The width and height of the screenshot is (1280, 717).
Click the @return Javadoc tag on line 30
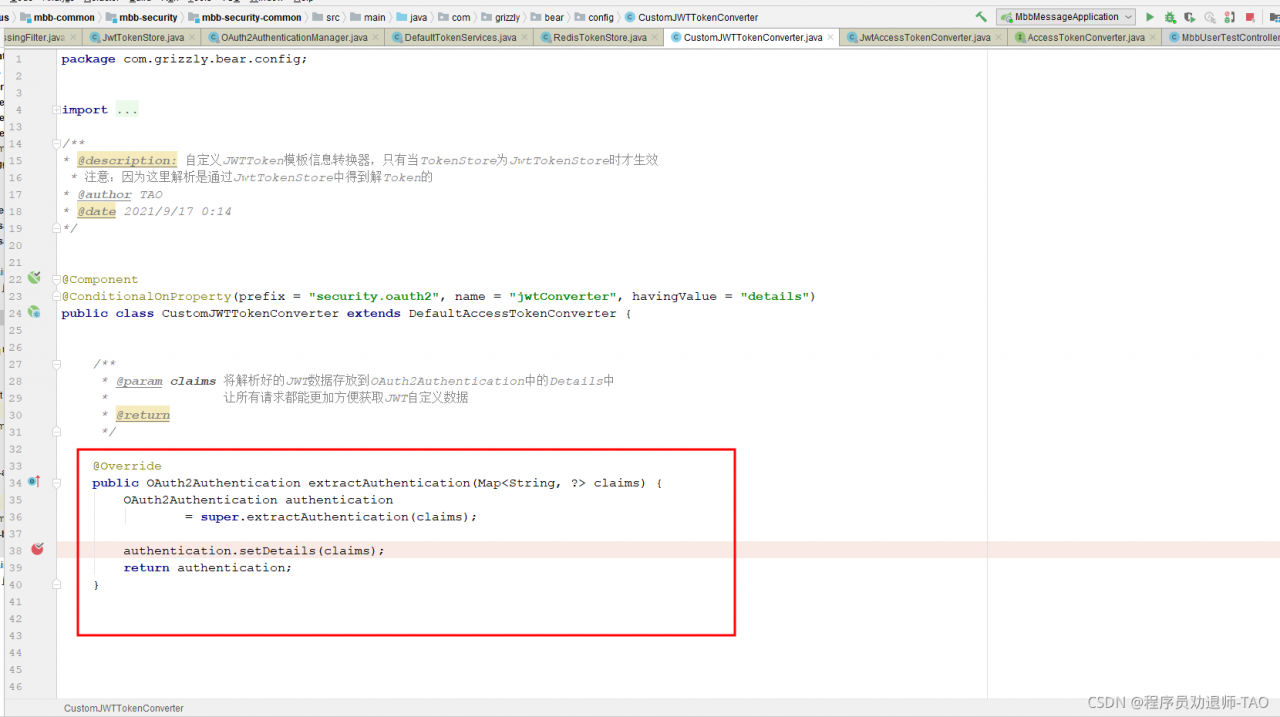tap(143, 415)
